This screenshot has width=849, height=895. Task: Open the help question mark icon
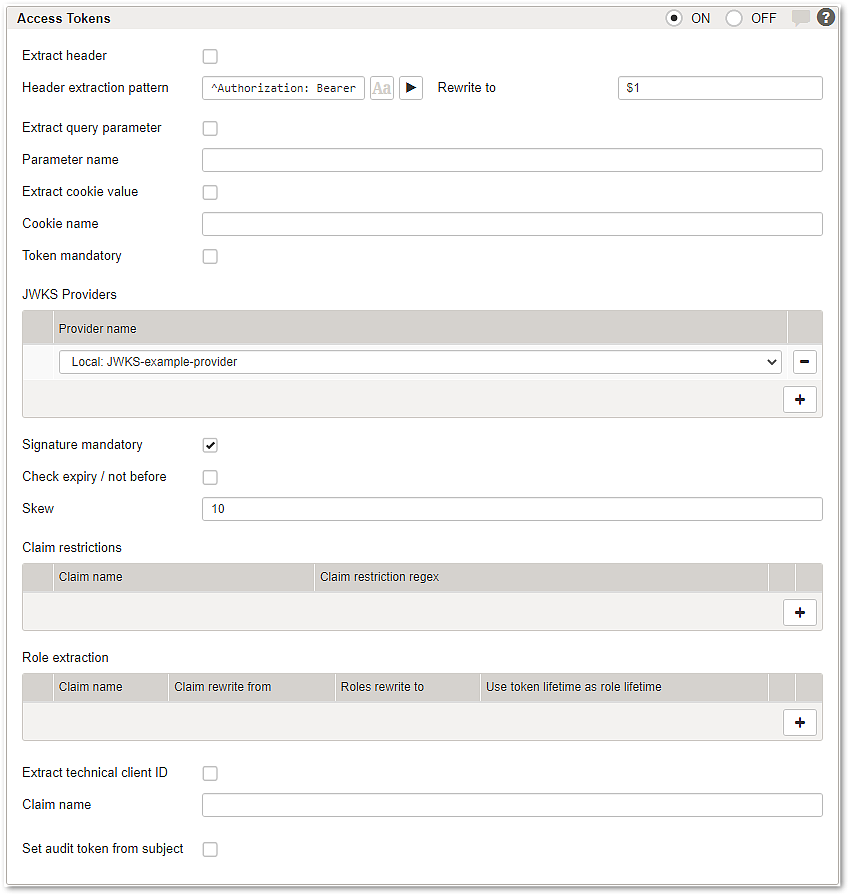tap(826, 18)
